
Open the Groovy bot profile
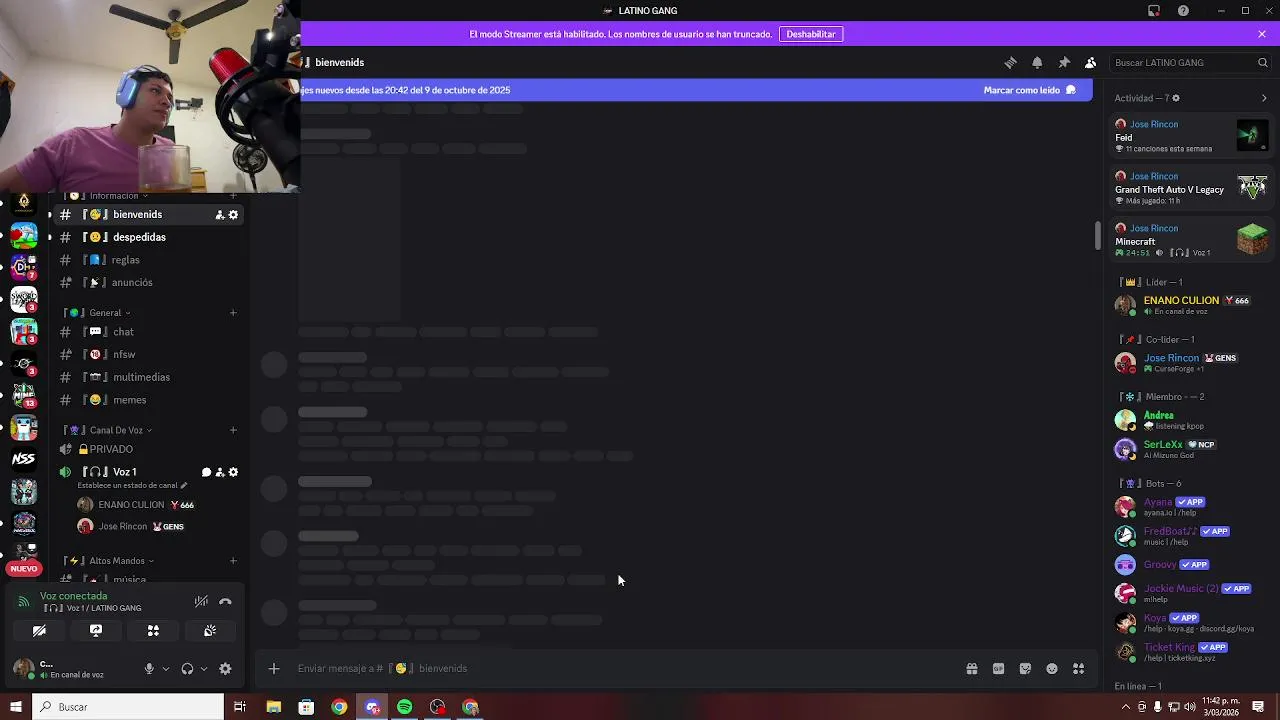tap(1191, 564)
